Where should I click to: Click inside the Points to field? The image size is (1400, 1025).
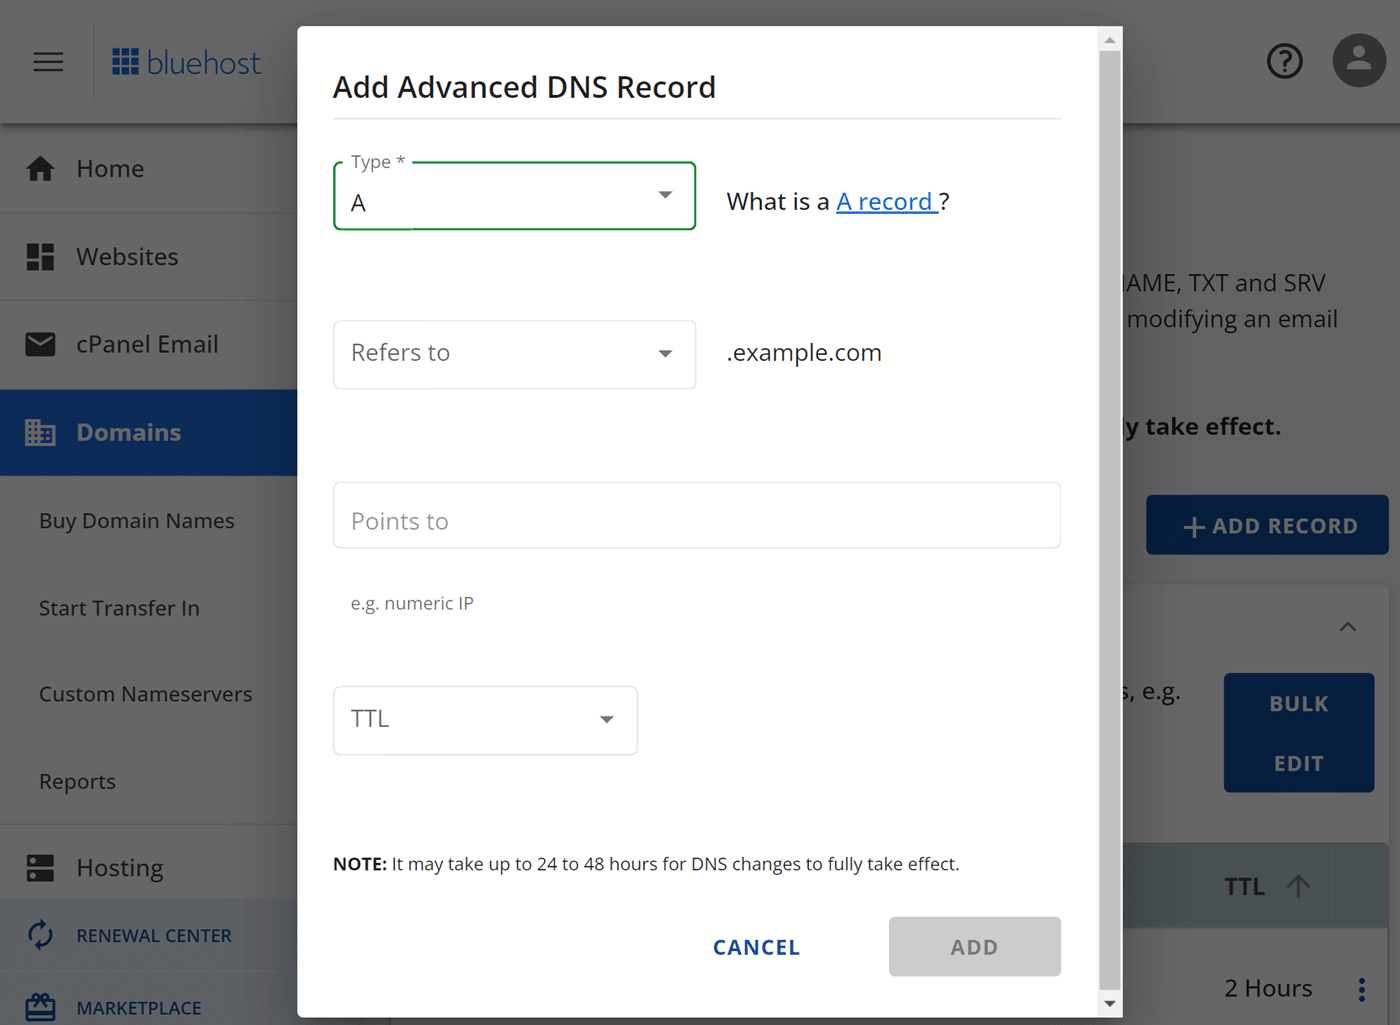coord(697,515)
